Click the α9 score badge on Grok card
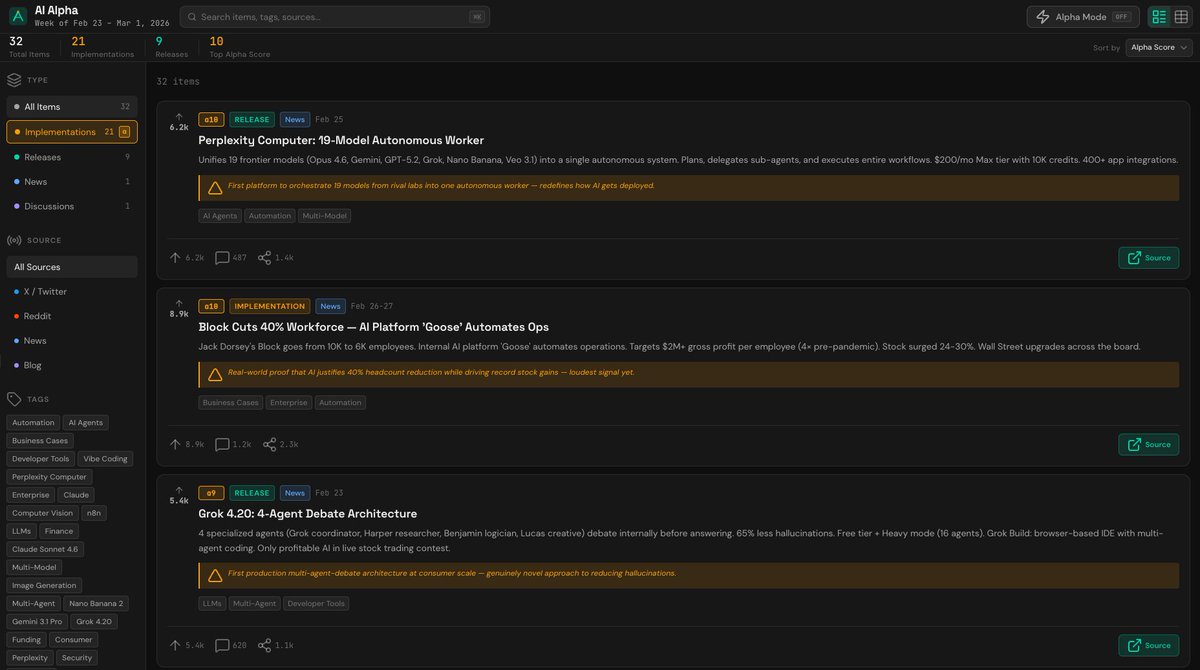 tap(211, 493)
